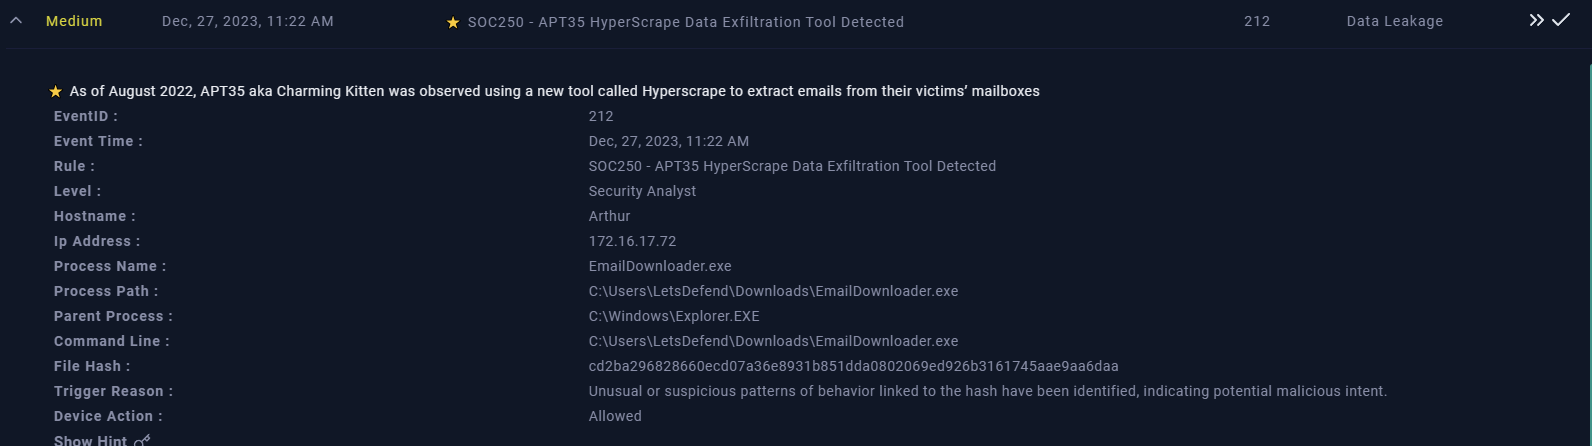
Task: Click the Parent Process Explorer.EXE value
Action: click(674, 316)
